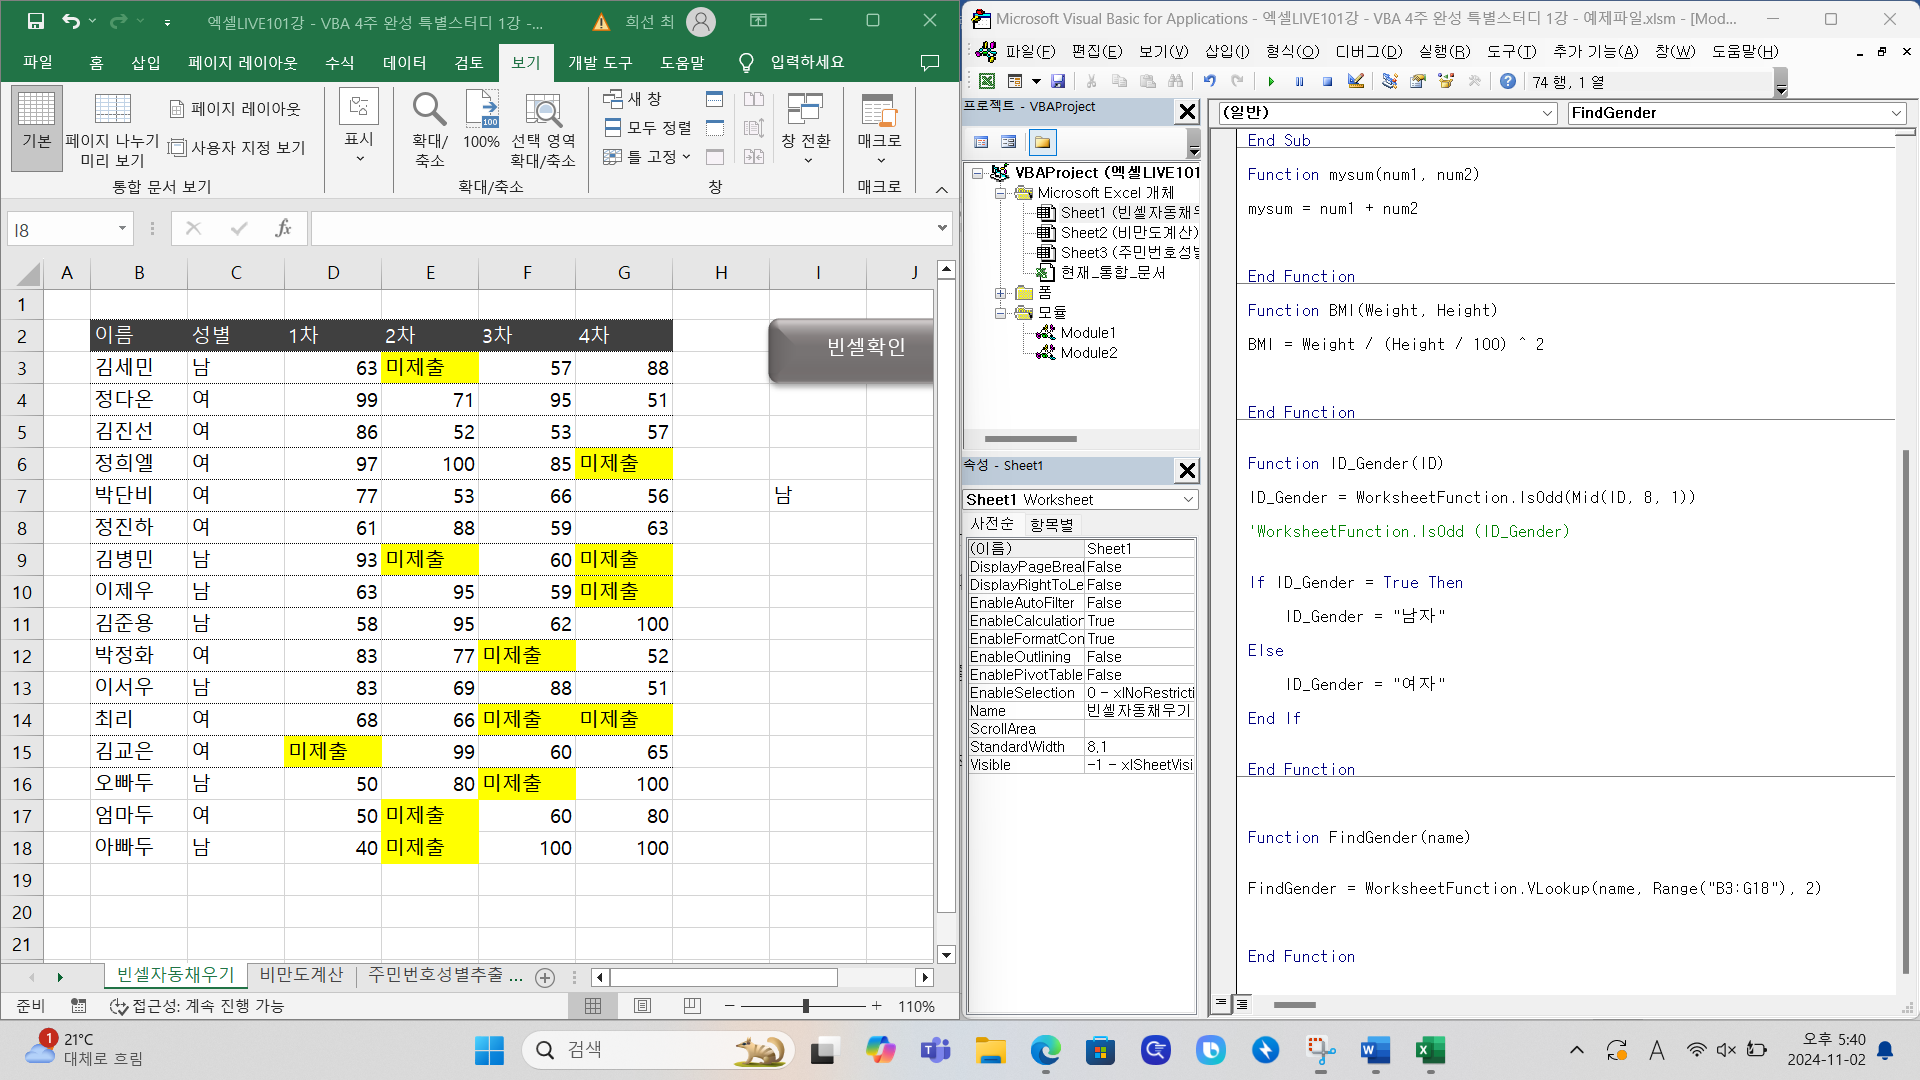Open the Debug menu in VBA editor
Viewport: 1920px width, 1080px height.
(x=1368, y=51)
